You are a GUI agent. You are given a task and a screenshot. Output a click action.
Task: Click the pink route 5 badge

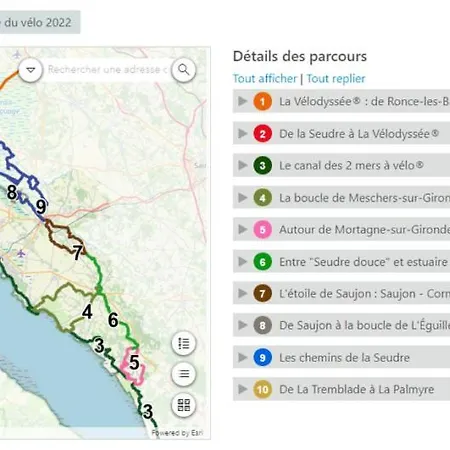263,229
